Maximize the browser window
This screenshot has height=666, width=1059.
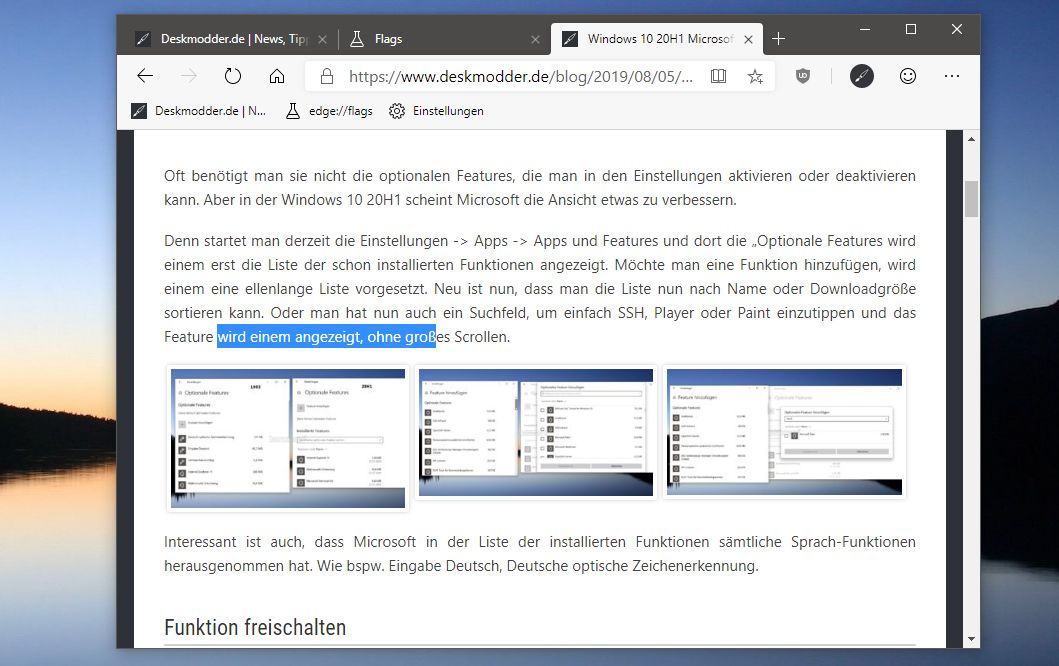tap(910, 29)
